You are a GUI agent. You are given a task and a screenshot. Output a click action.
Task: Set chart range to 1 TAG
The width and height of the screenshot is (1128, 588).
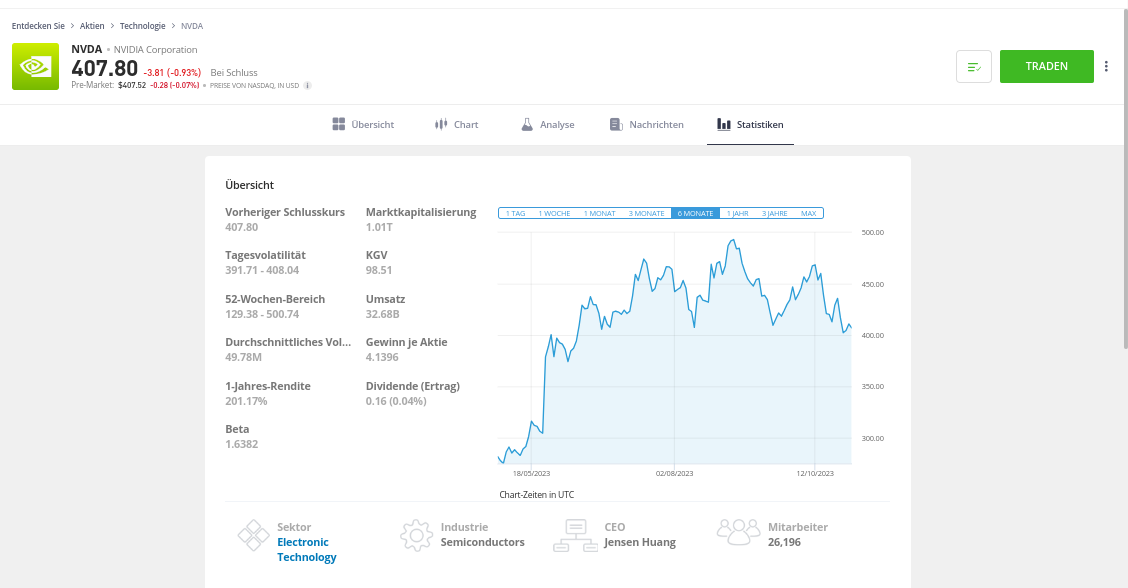tap(516, 213)
